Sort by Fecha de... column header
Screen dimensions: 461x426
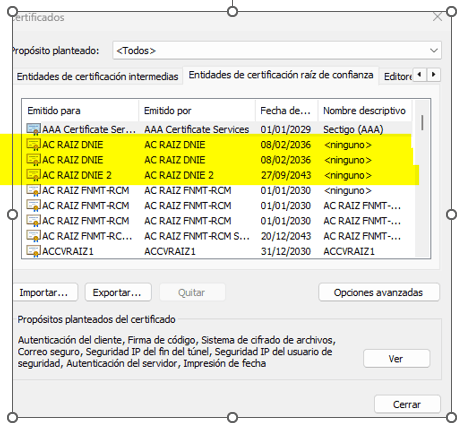(x=287, y=111)
